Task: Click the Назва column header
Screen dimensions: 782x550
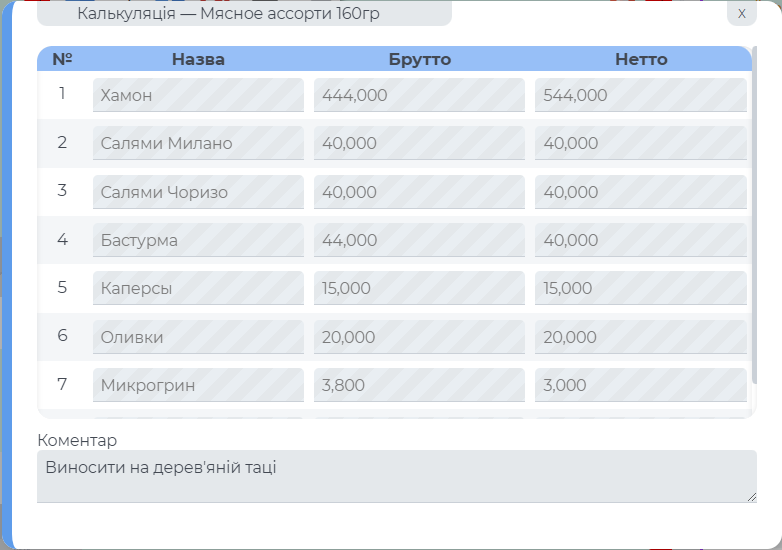Action: click(198, 59)
